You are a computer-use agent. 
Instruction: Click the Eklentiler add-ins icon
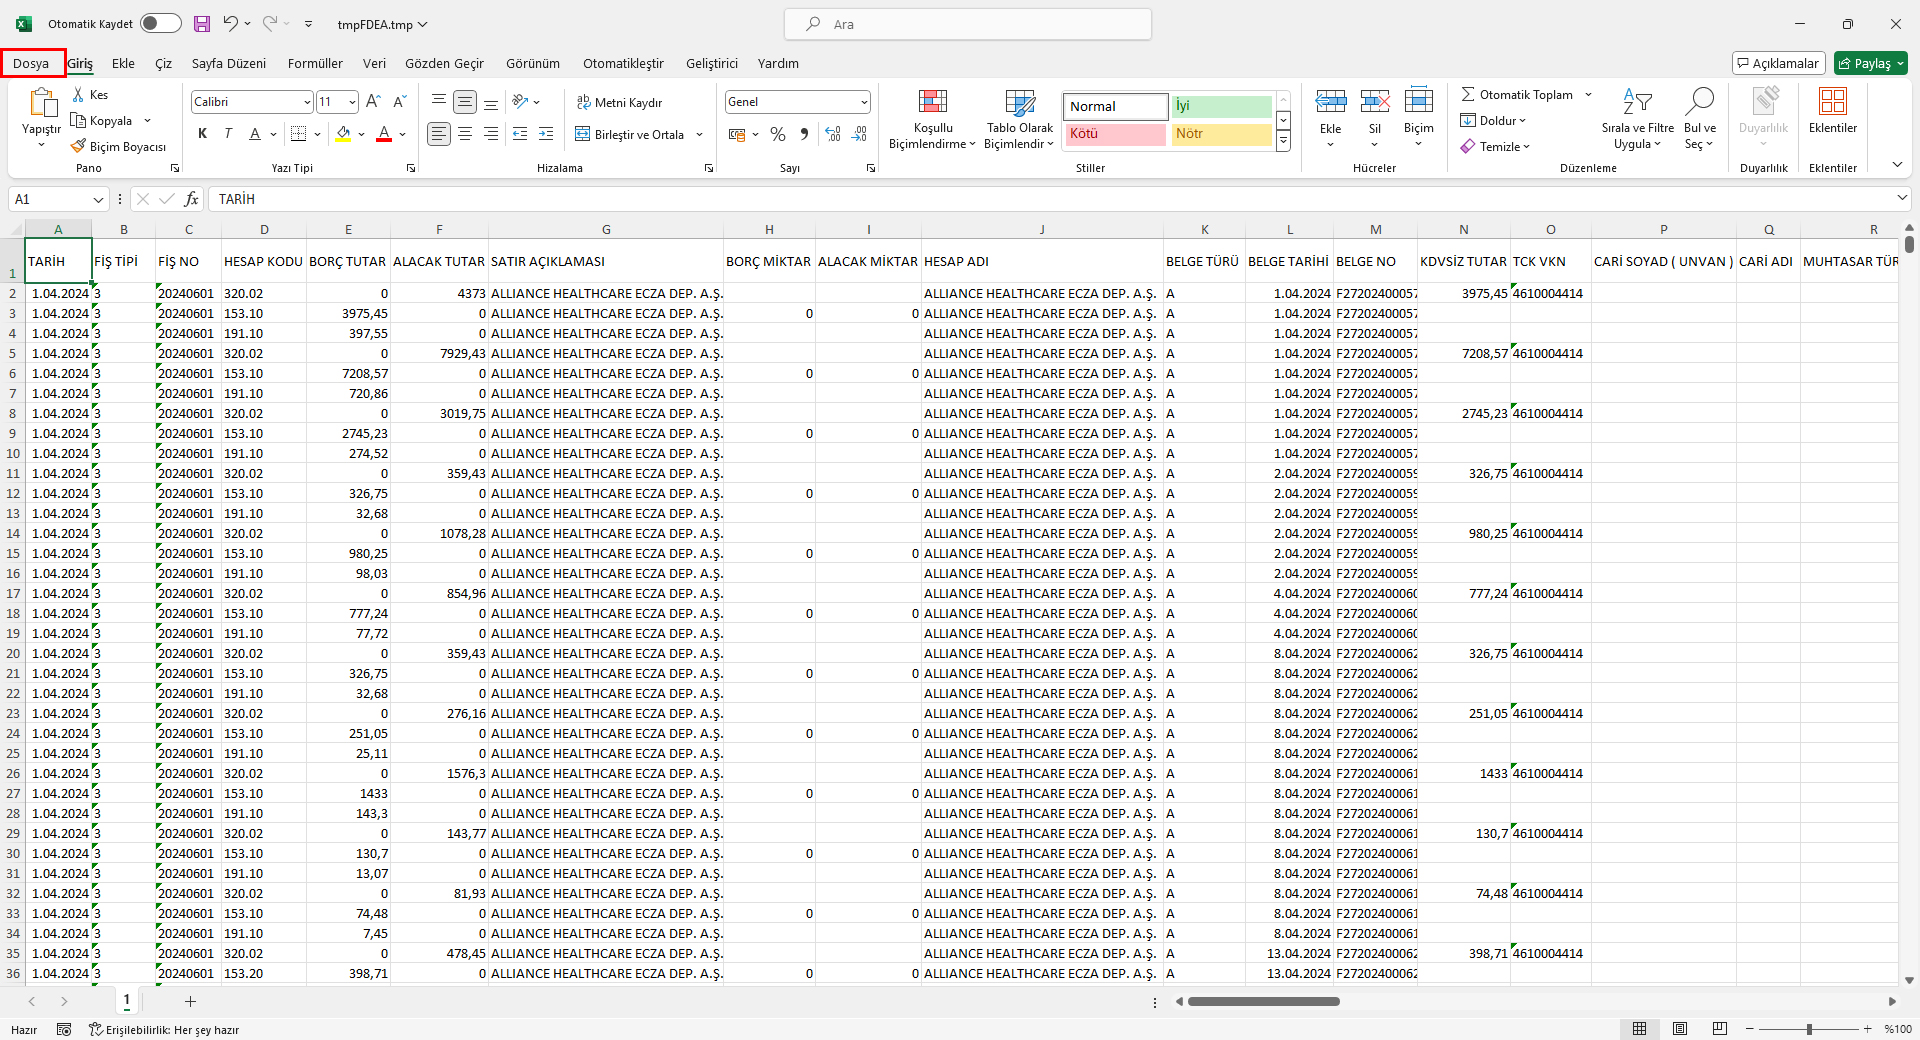(1833, 101)
